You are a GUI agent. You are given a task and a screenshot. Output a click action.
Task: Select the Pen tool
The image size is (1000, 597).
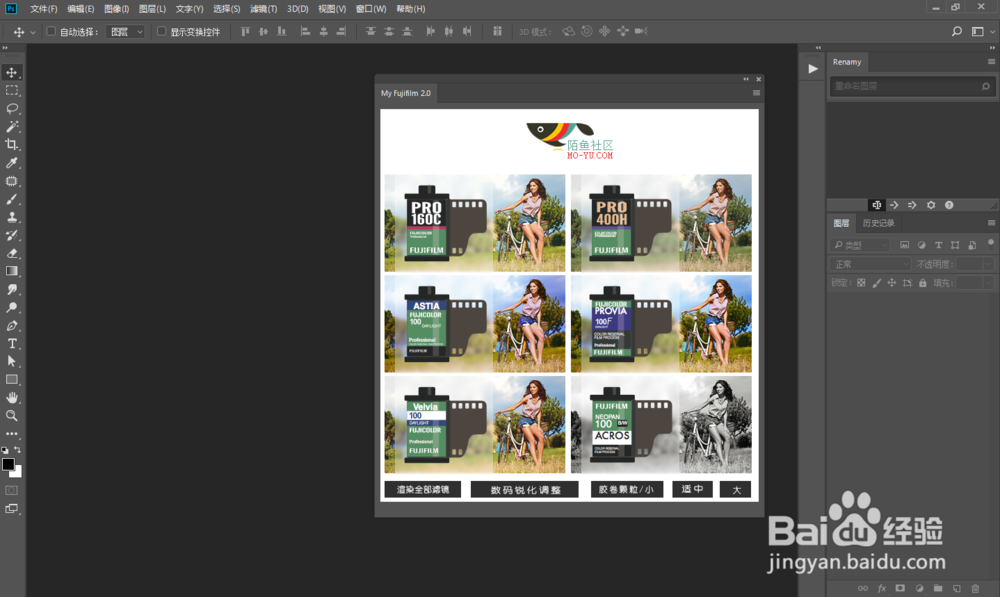(11, 325)
